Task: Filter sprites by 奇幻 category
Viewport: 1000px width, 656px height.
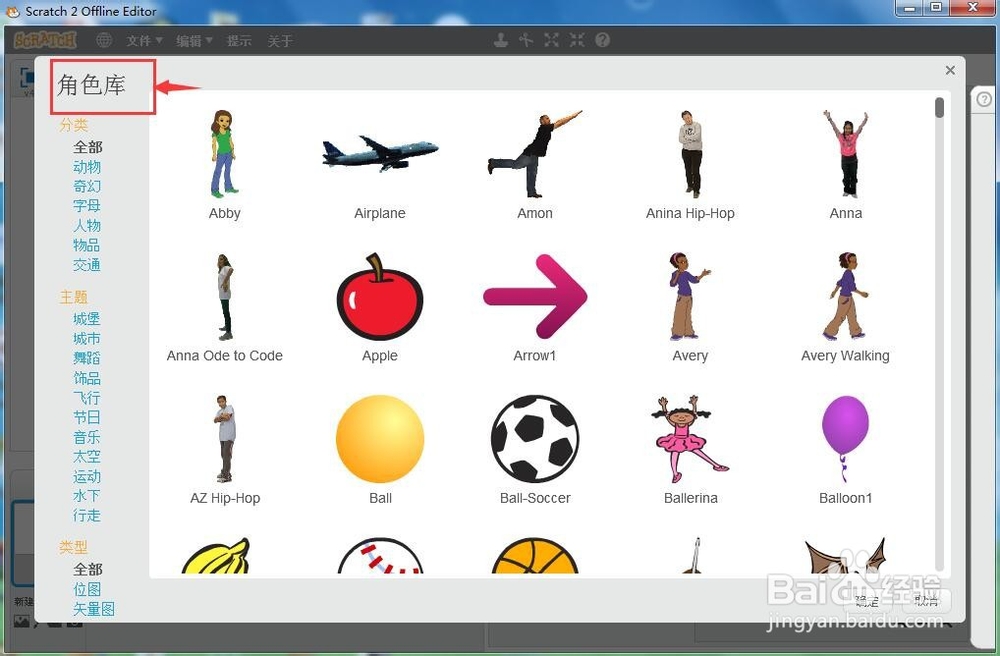Action: [87, 186]
